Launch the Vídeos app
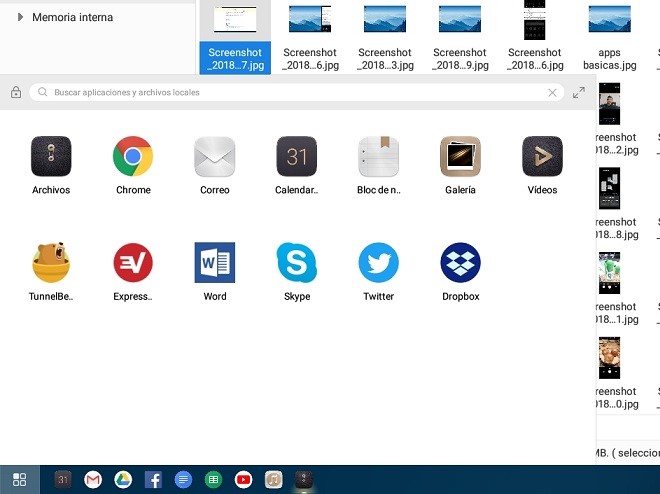 point(542,157)
